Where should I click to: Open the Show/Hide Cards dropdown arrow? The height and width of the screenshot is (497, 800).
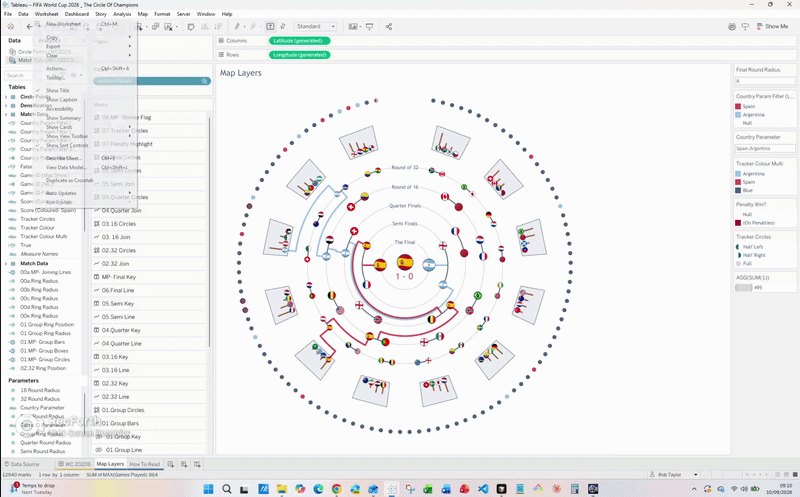pyautogui.click(x=360, y=27)
